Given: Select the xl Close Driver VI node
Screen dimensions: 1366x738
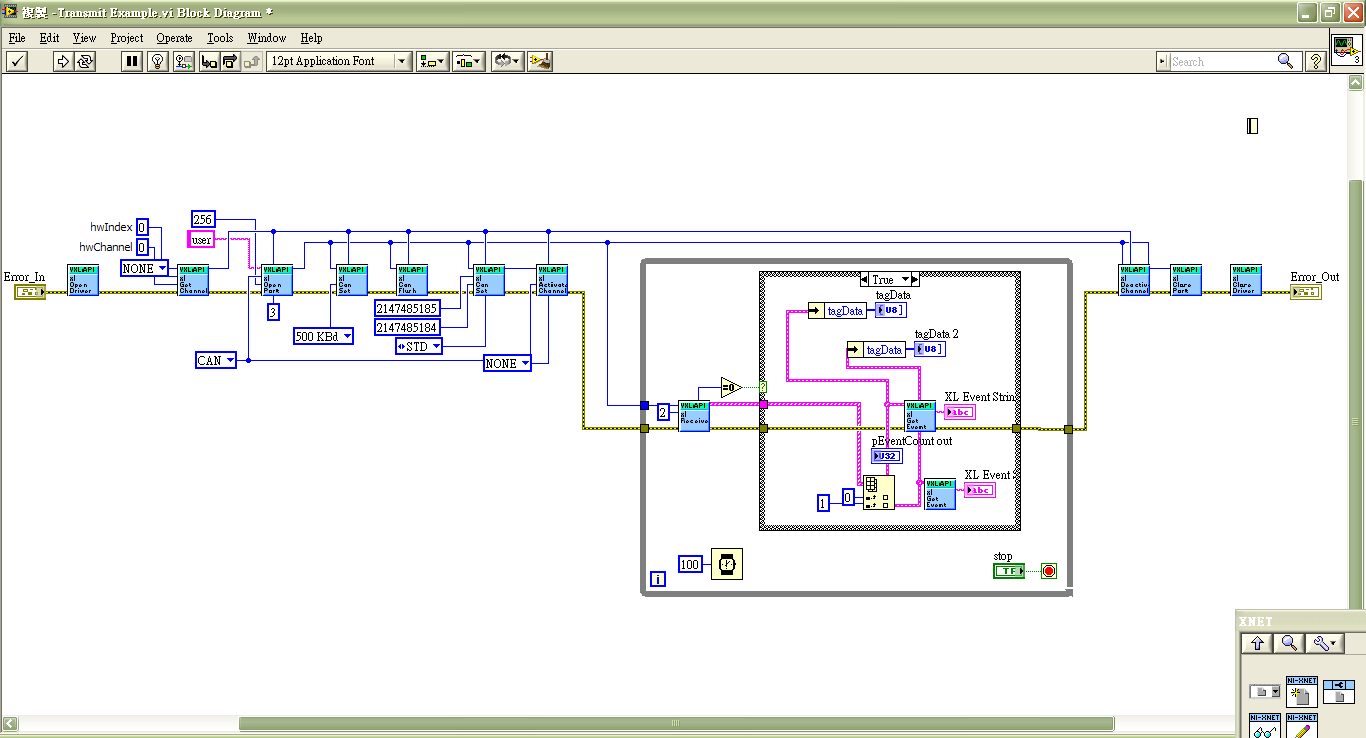Looking at the screenshot, I should [x=1246, y=280].
